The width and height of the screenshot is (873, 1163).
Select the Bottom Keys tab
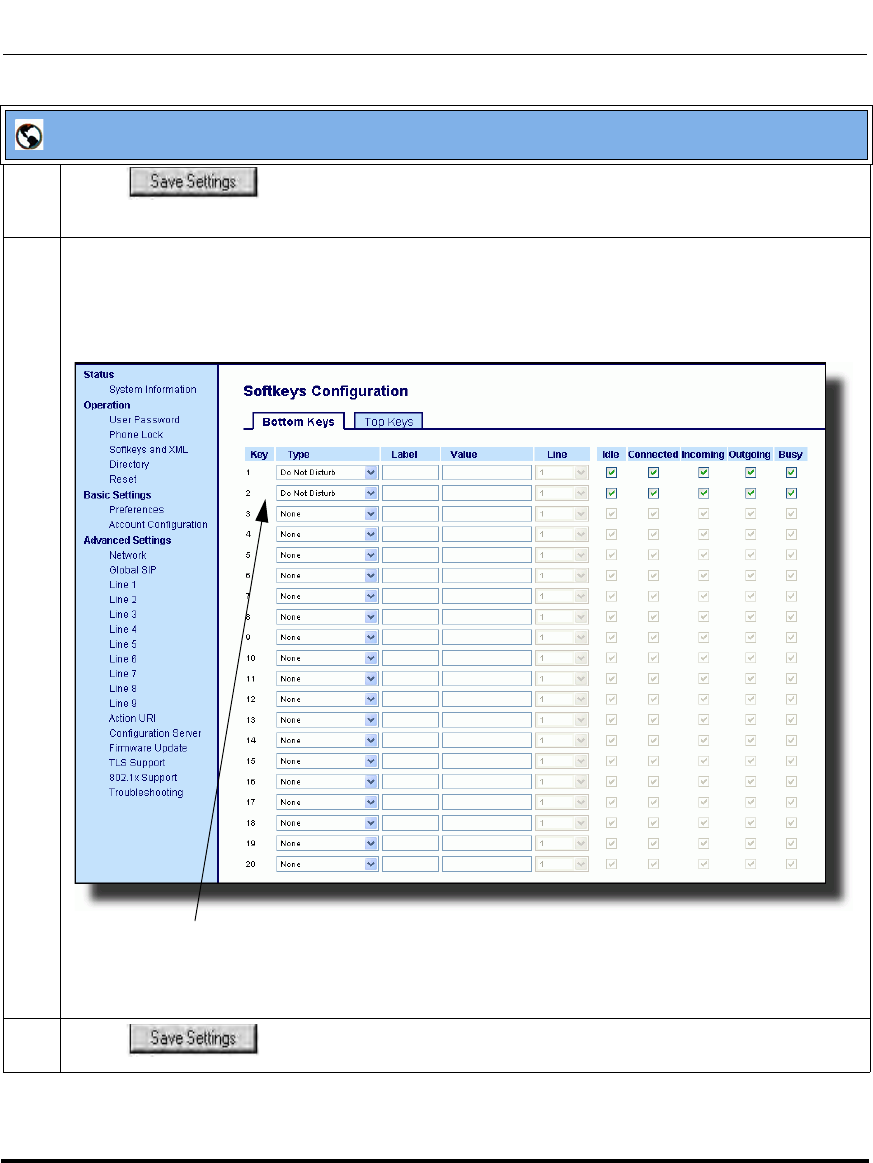pos(298,421)
